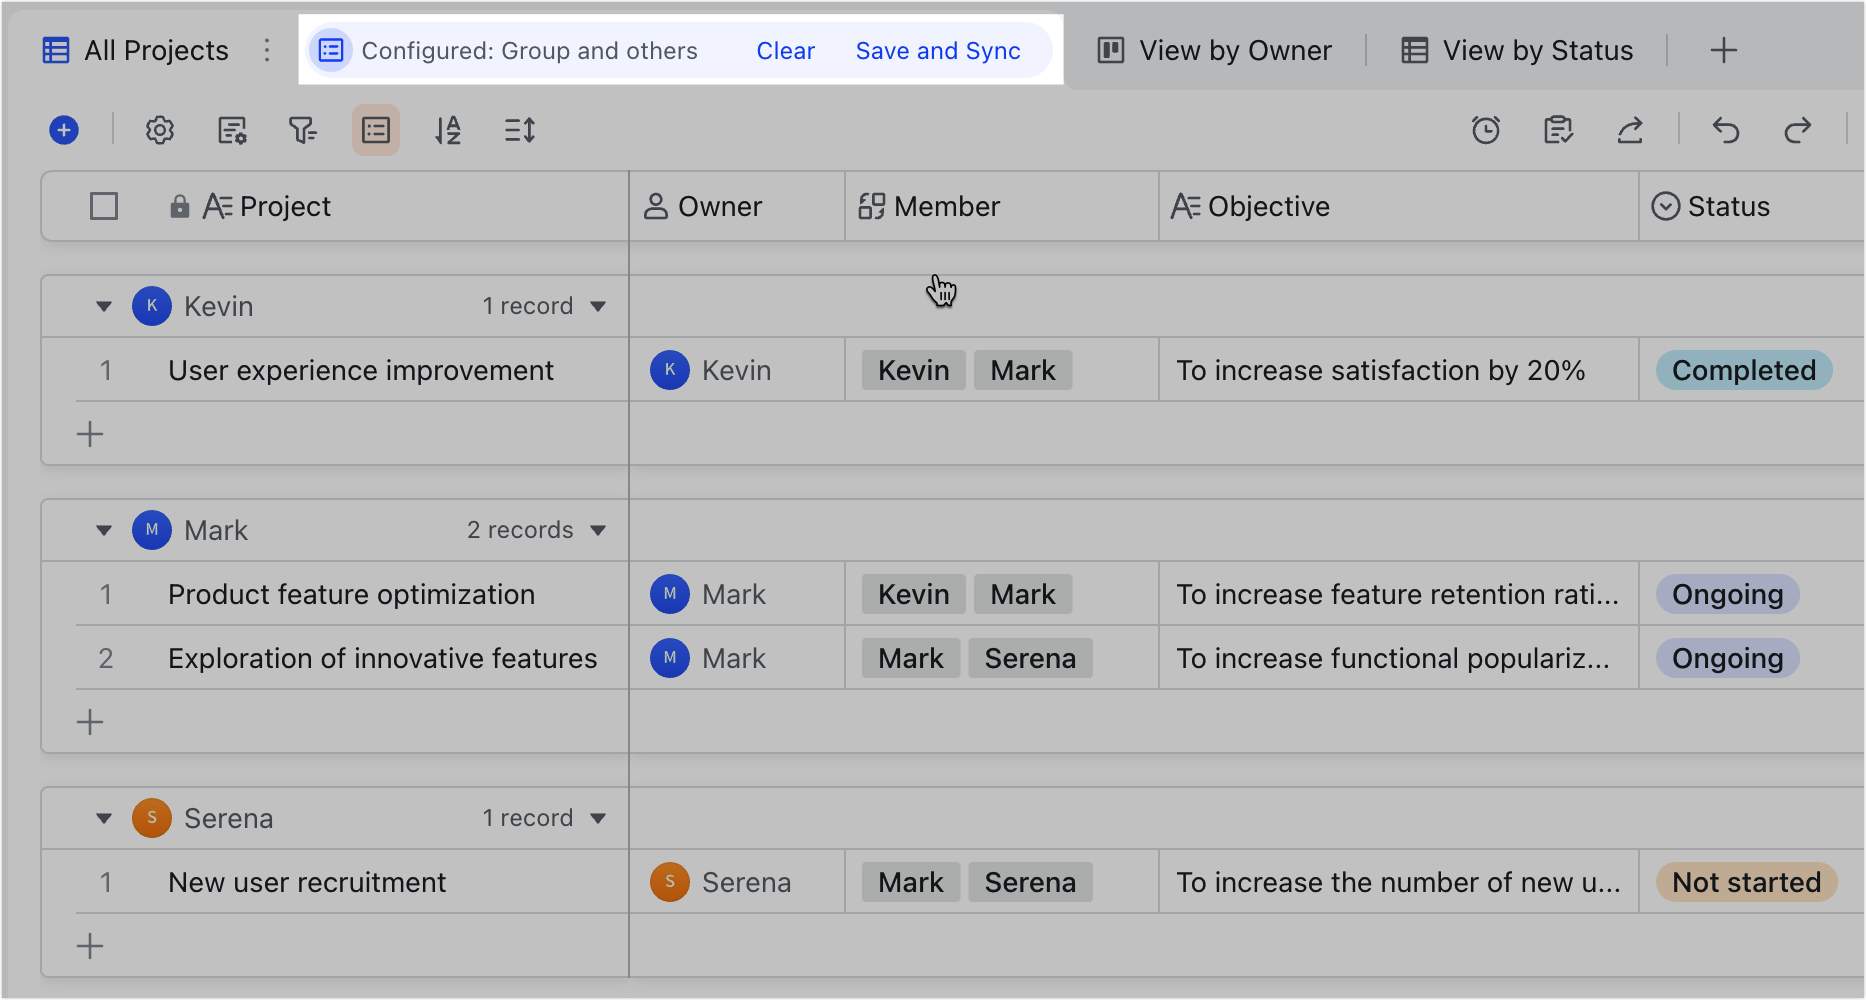Click the undo arrow
Screen dimensions: 1866x1000
pyautogui.click(x=1726, y=130)
